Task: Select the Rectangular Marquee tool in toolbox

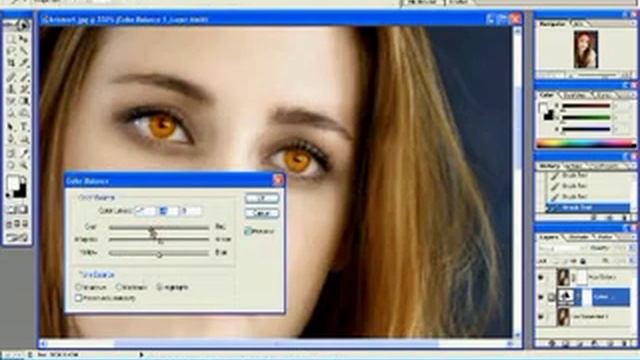Action: click(x=11, y=39)
